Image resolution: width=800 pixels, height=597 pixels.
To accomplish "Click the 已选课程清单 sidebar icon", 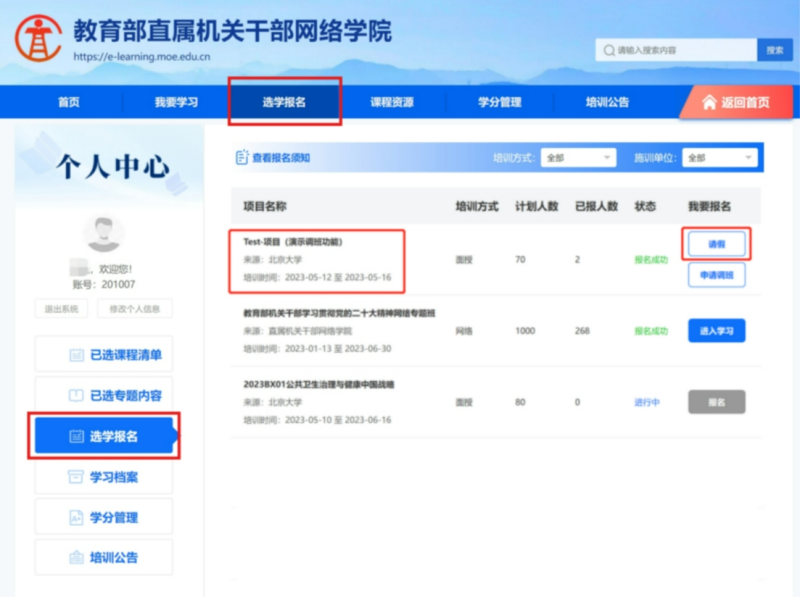I will pyautogui.click(x=76, y=355).
